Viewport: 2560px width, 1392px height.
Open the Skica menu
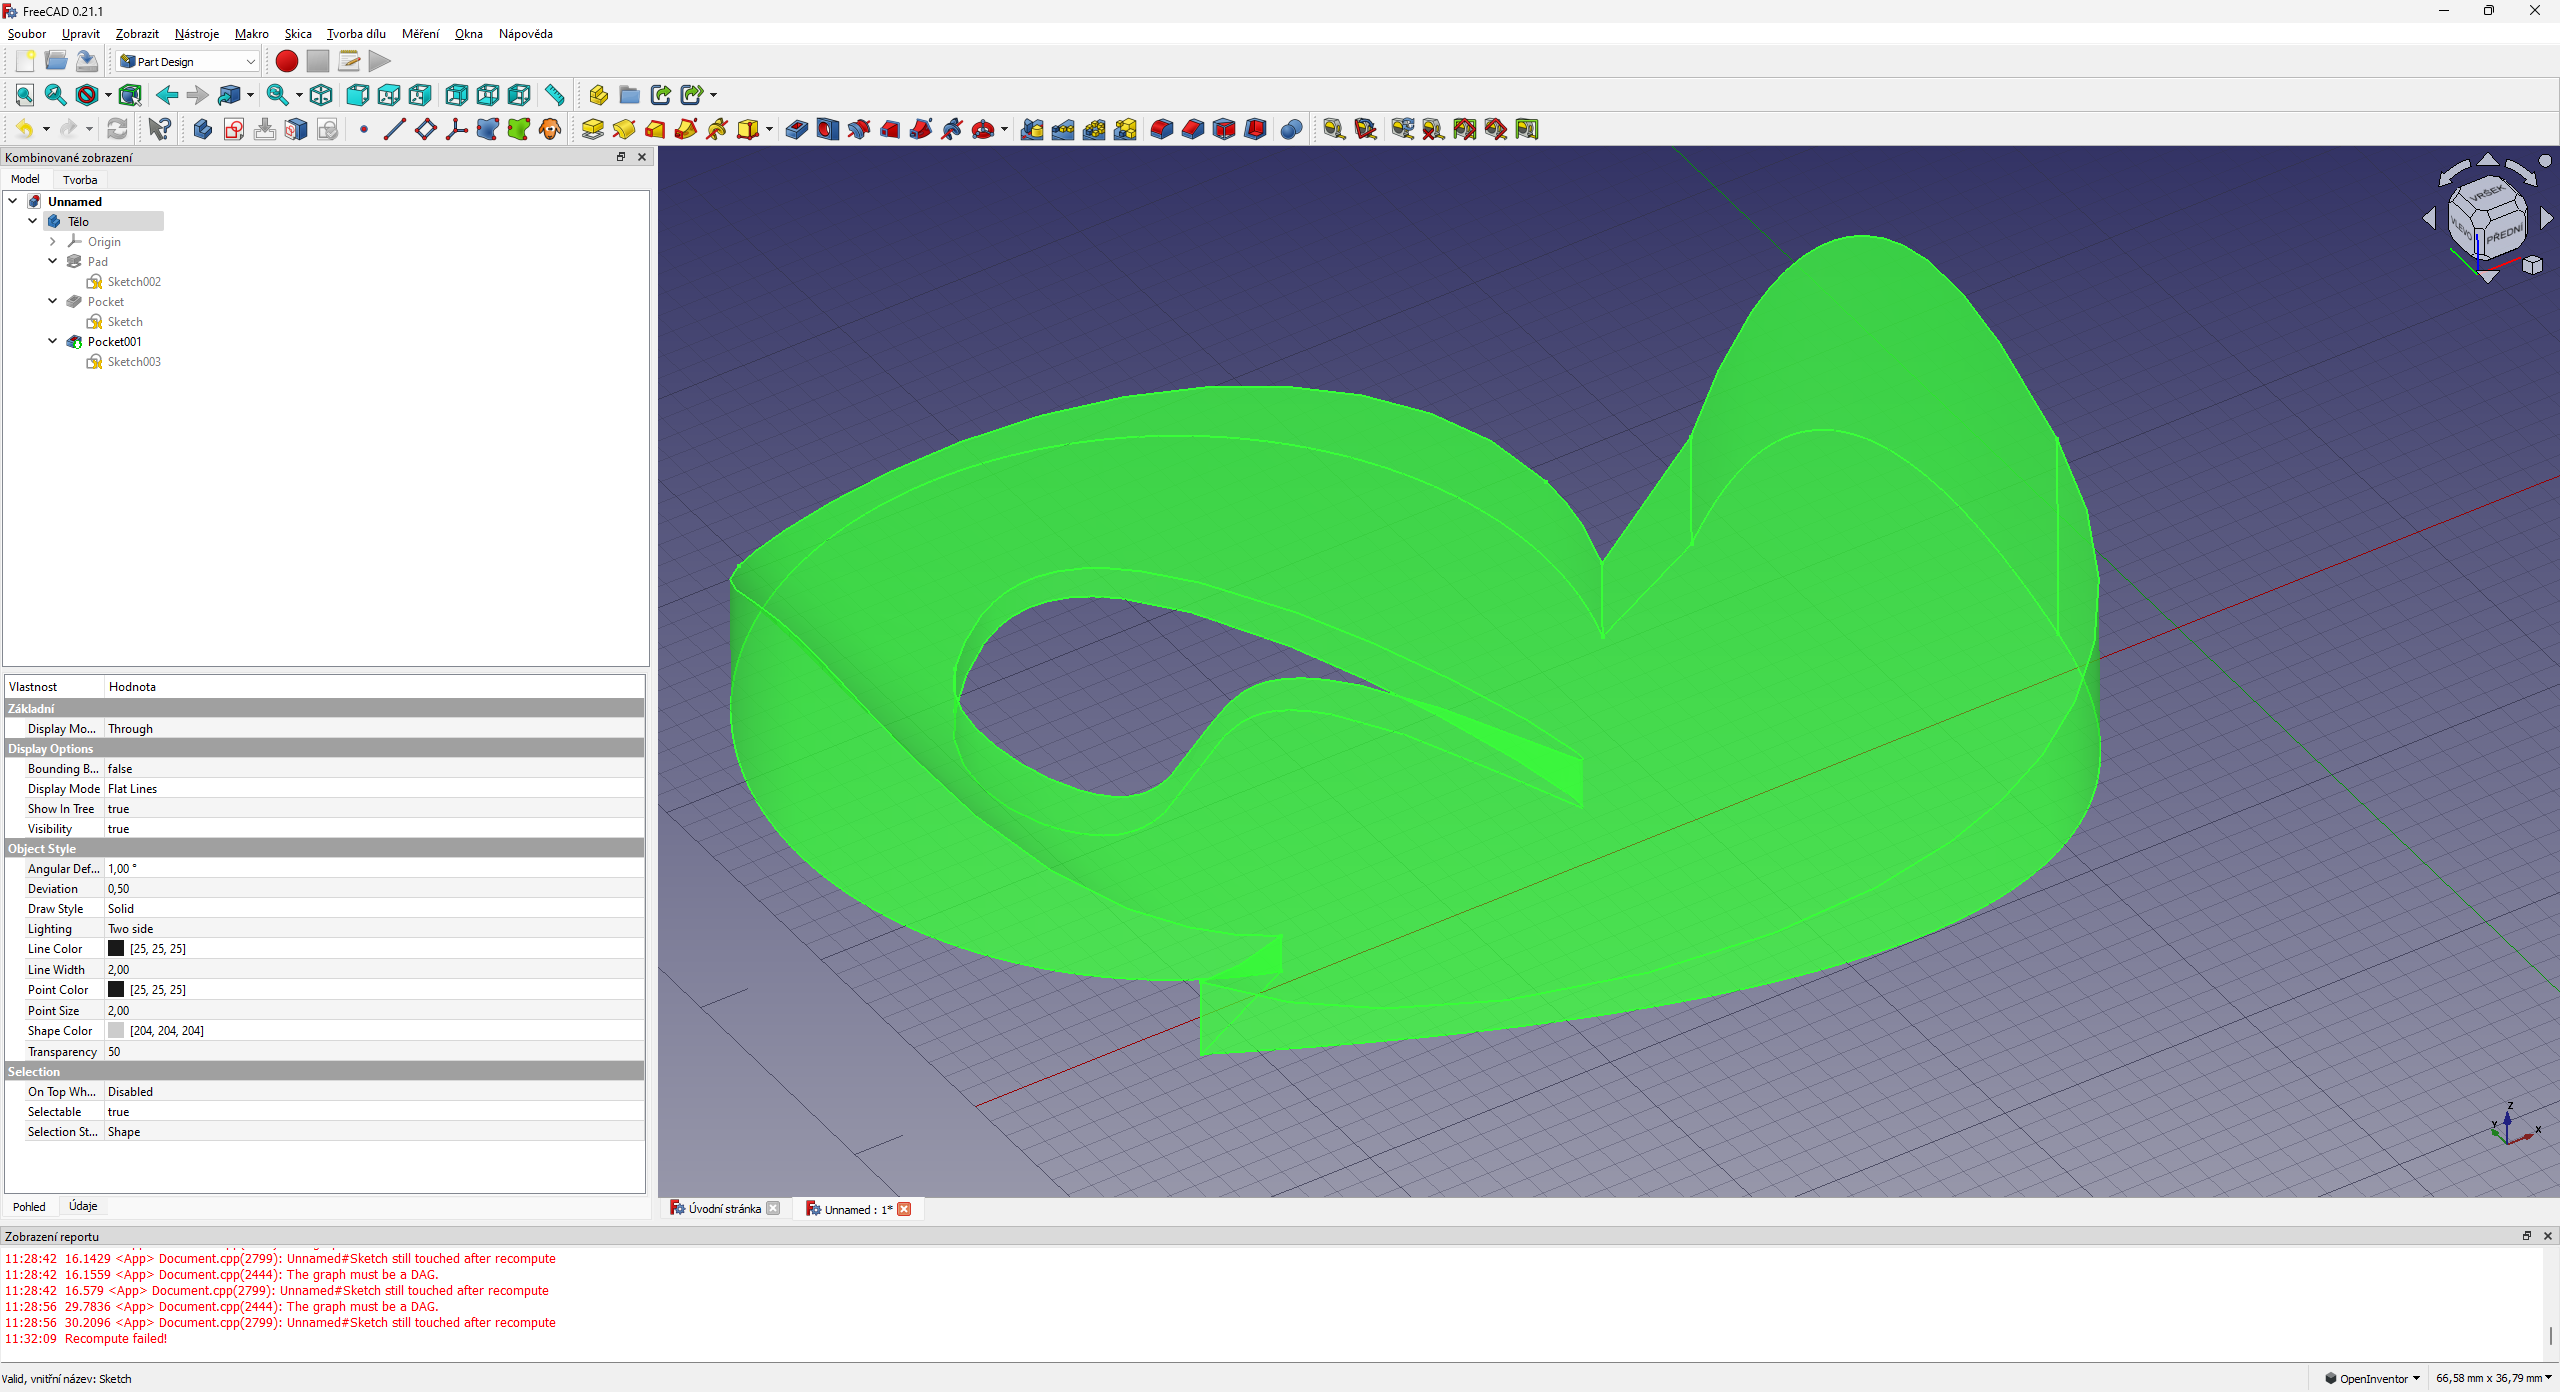click(x=298, y=34)
